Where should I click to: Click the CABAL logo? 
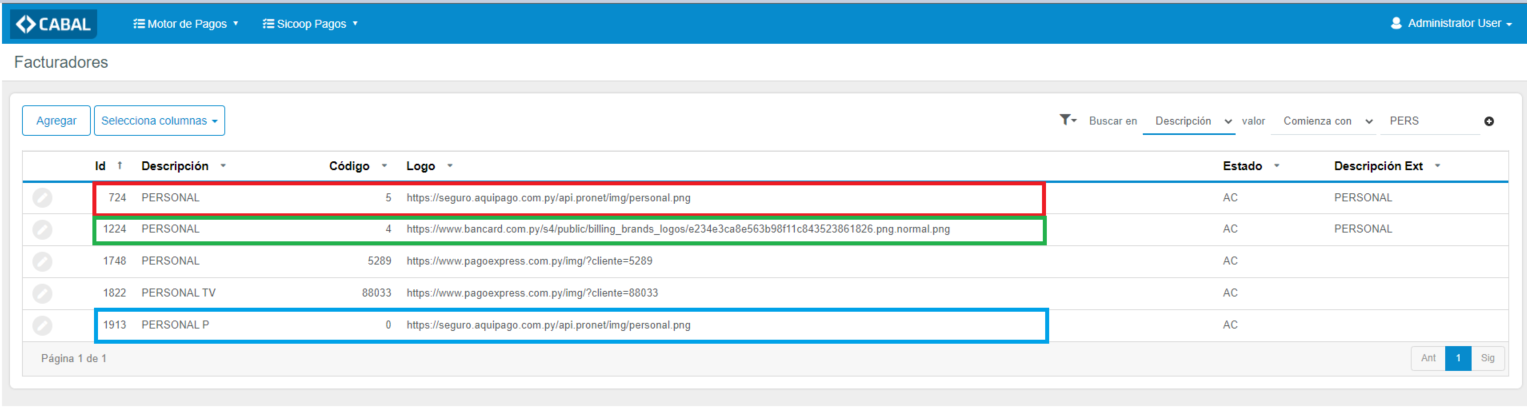coord(53,23)
